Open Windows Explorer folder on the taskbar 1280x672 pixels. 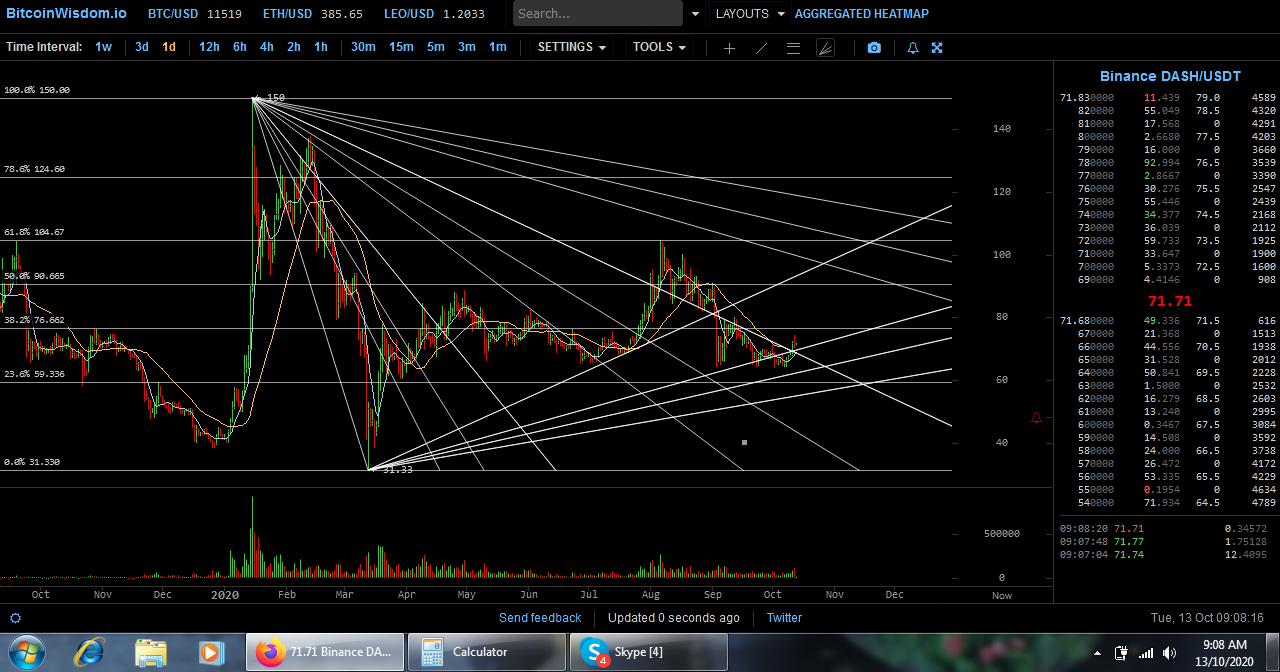[x=151, y=652]
